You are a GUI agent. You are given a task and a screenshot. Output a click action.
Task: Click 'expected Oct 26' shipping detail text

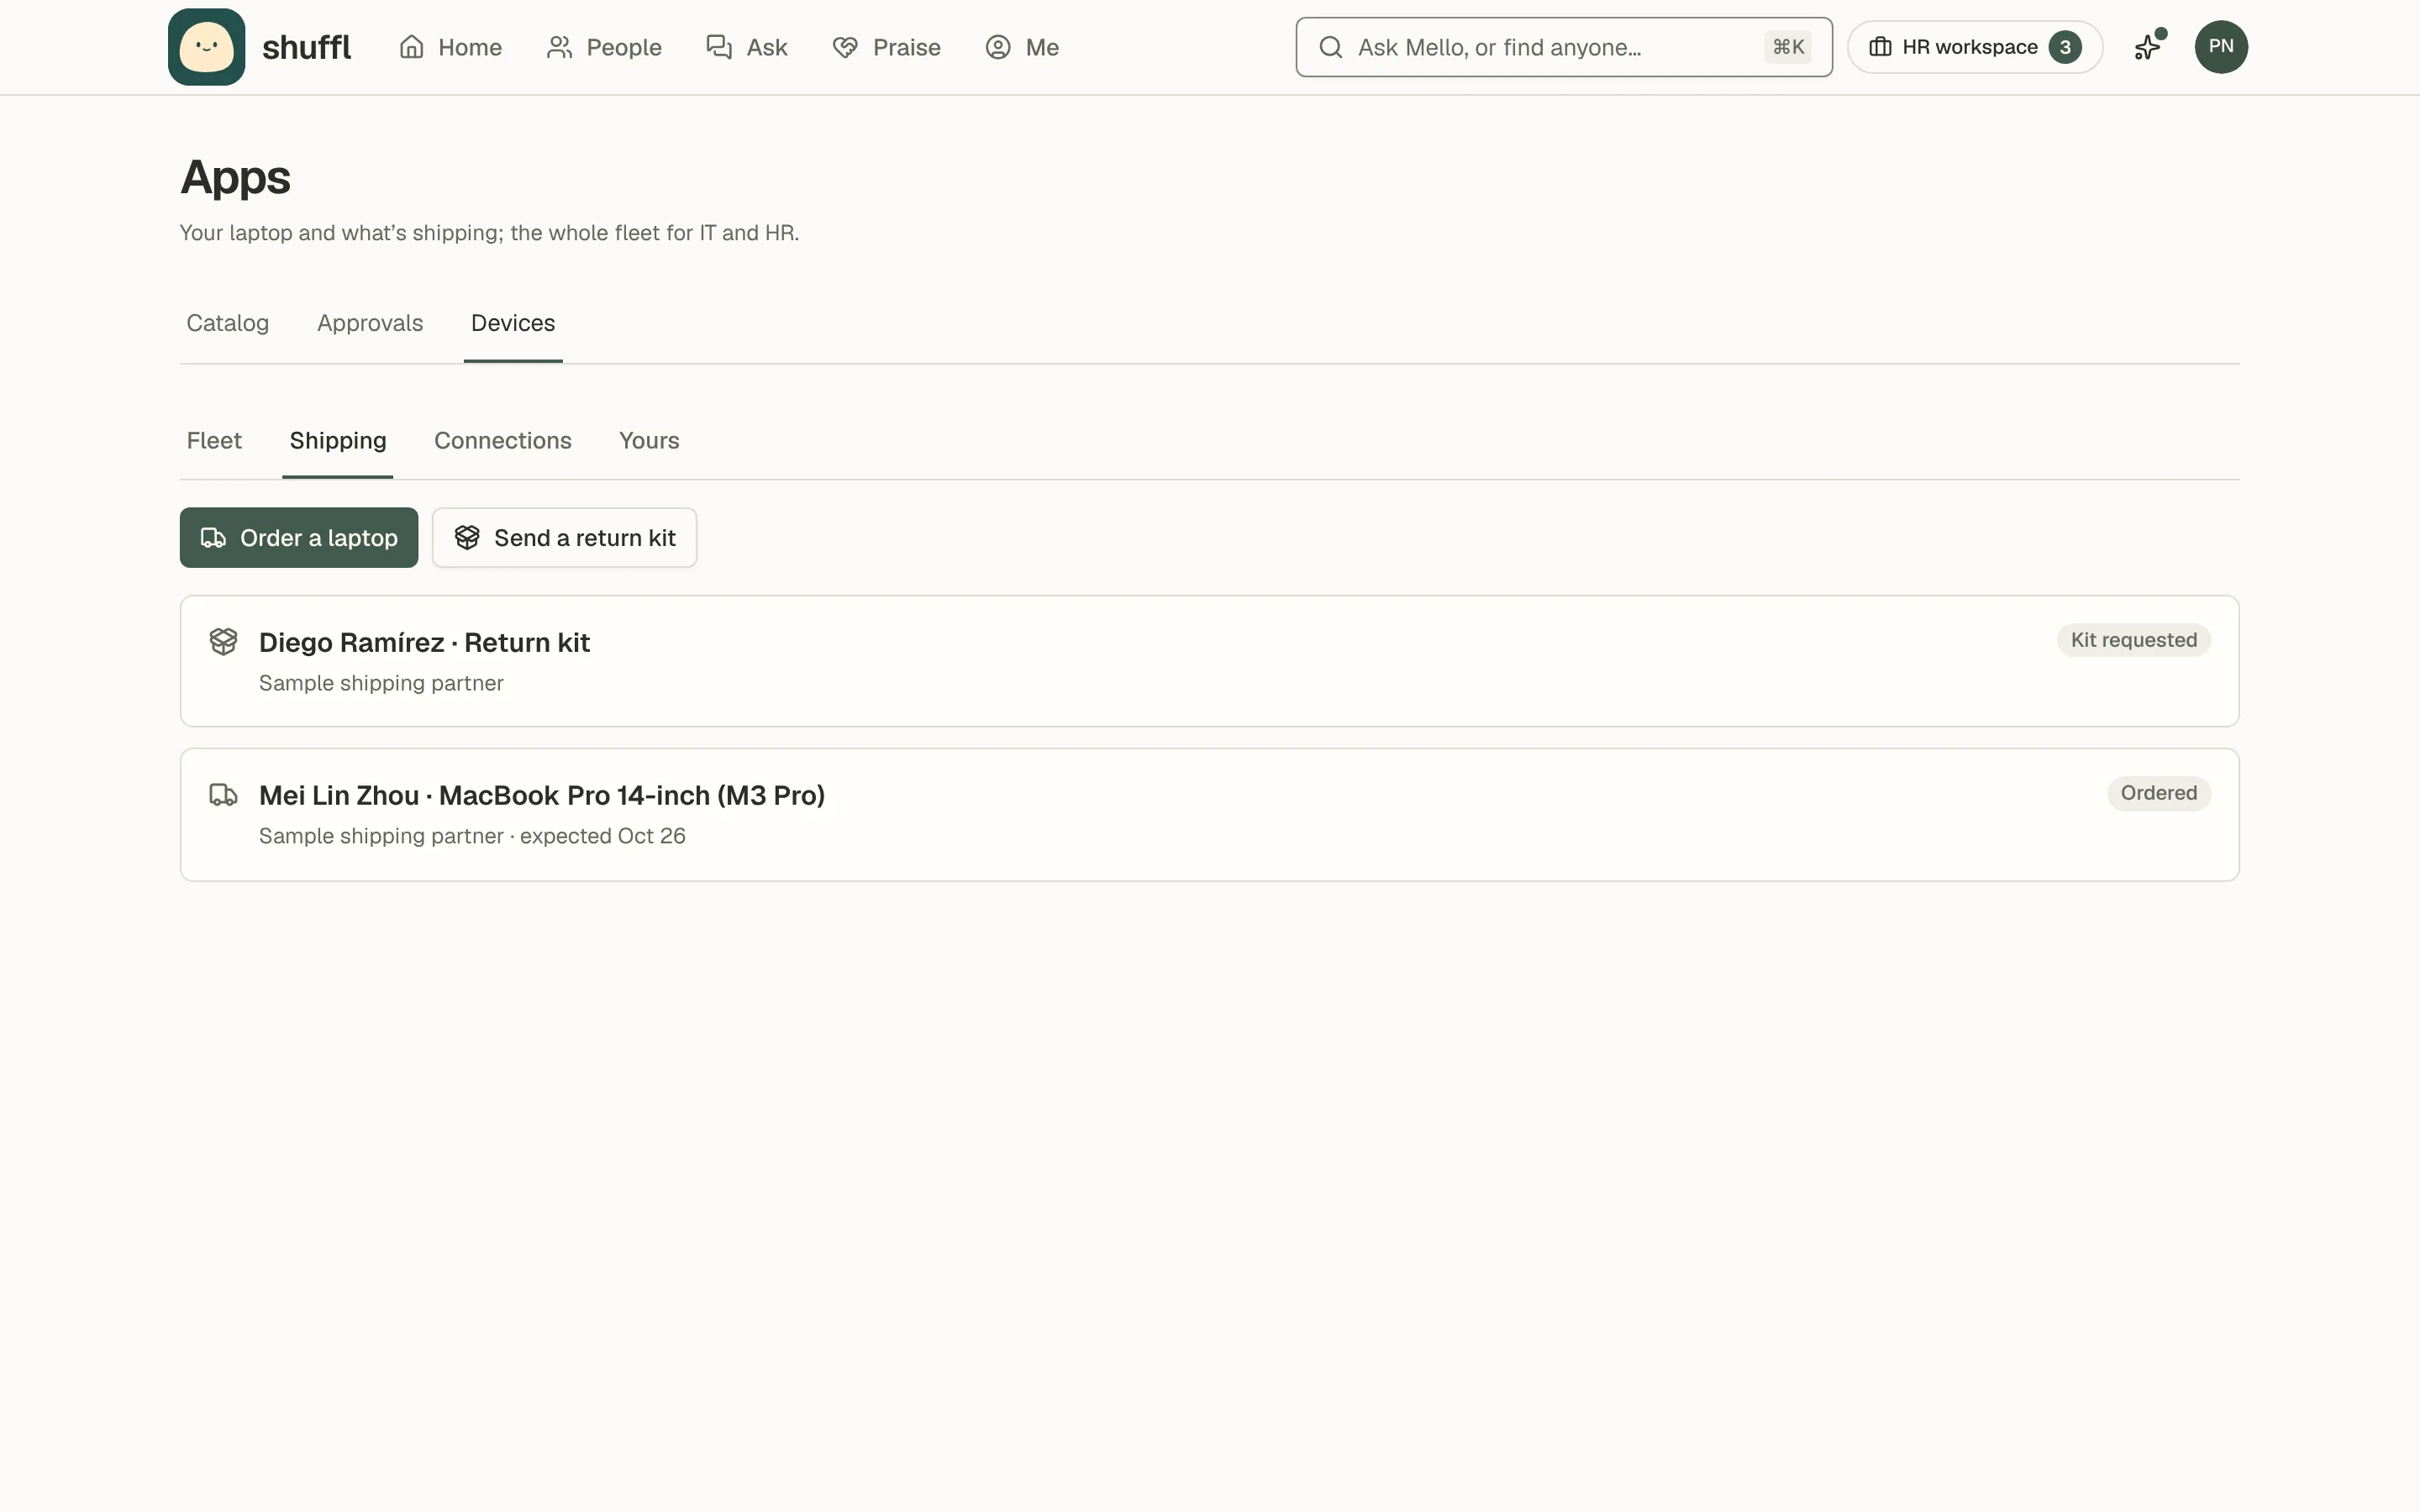click(x=602, y=836)
